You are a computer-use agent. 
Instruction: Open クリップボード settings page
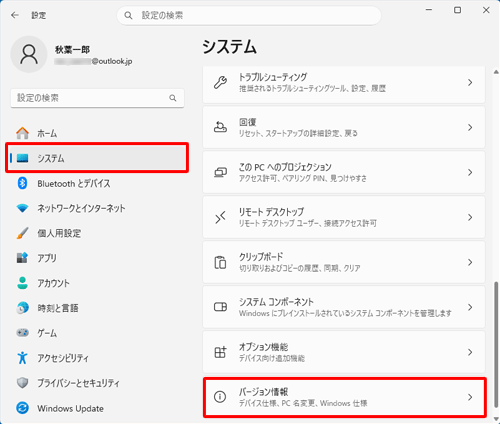point(344,262)
